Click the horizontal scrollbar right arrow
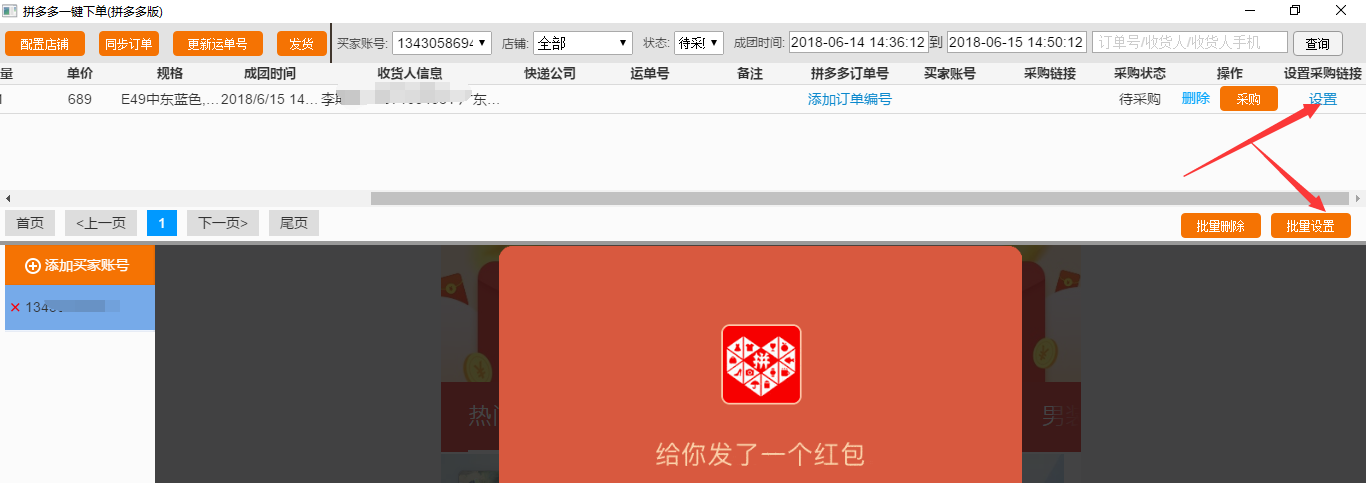Viewport: 1366px width, 483px height. [x=1358, y=199]
